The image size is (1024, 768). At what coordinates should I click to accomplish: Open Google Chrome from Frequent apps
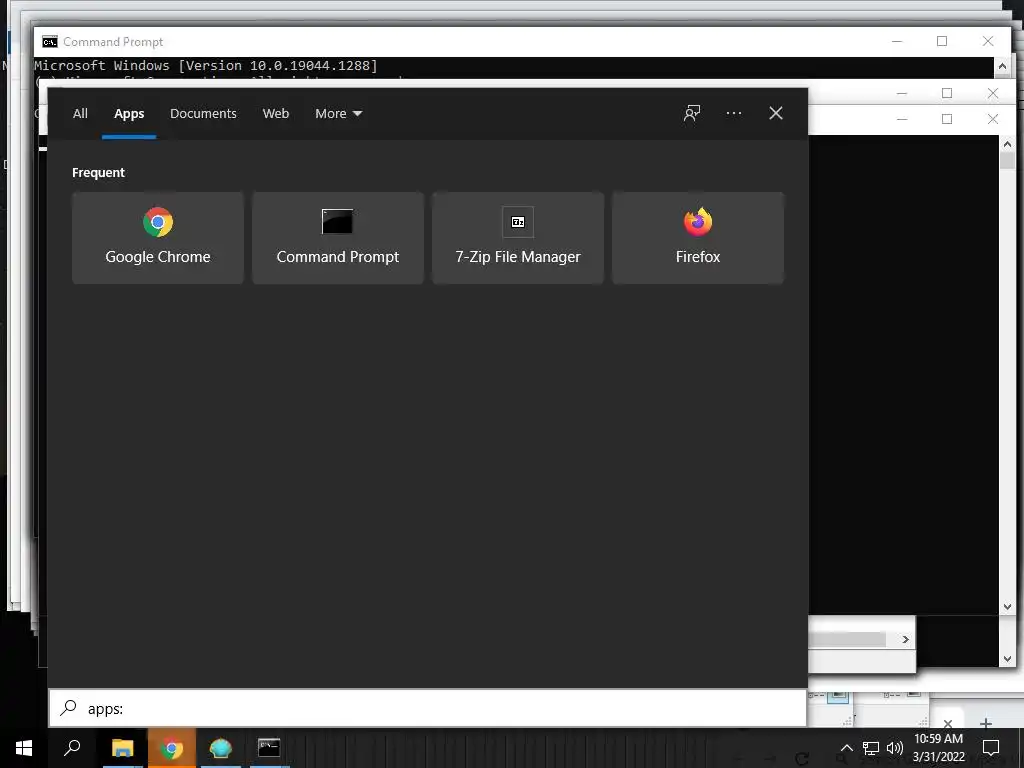click(x=158, y=238)
